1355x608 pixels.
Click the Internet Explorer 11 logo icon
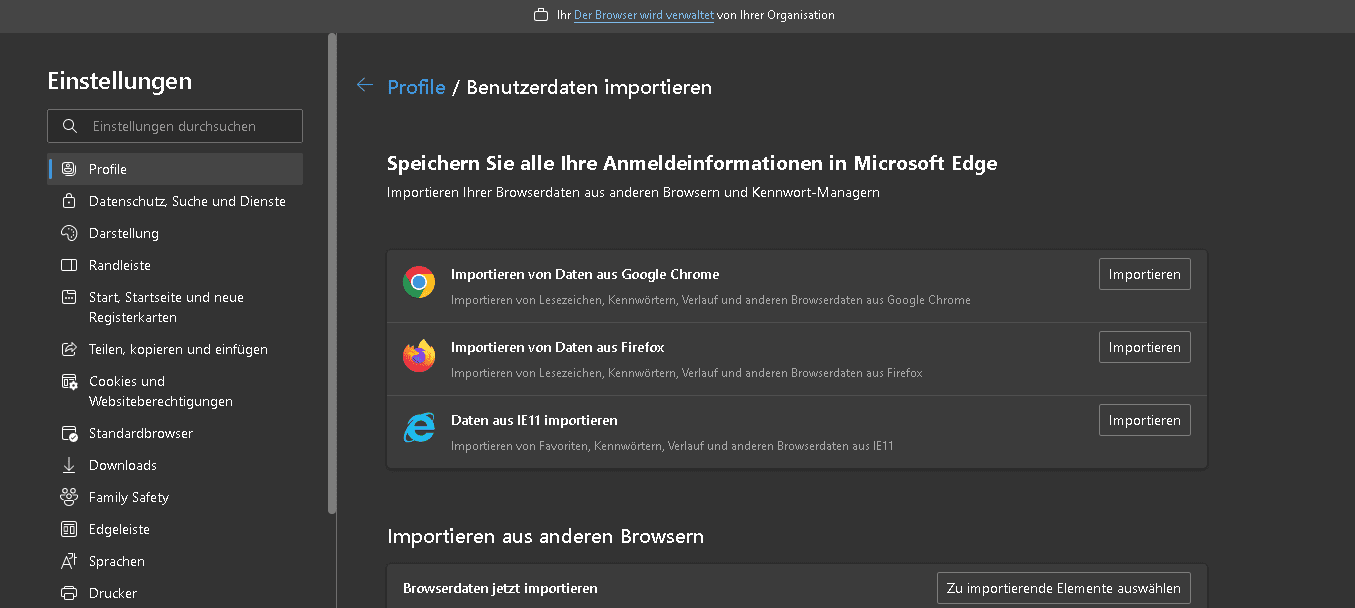pyautogui.click(x=419, y=429)
